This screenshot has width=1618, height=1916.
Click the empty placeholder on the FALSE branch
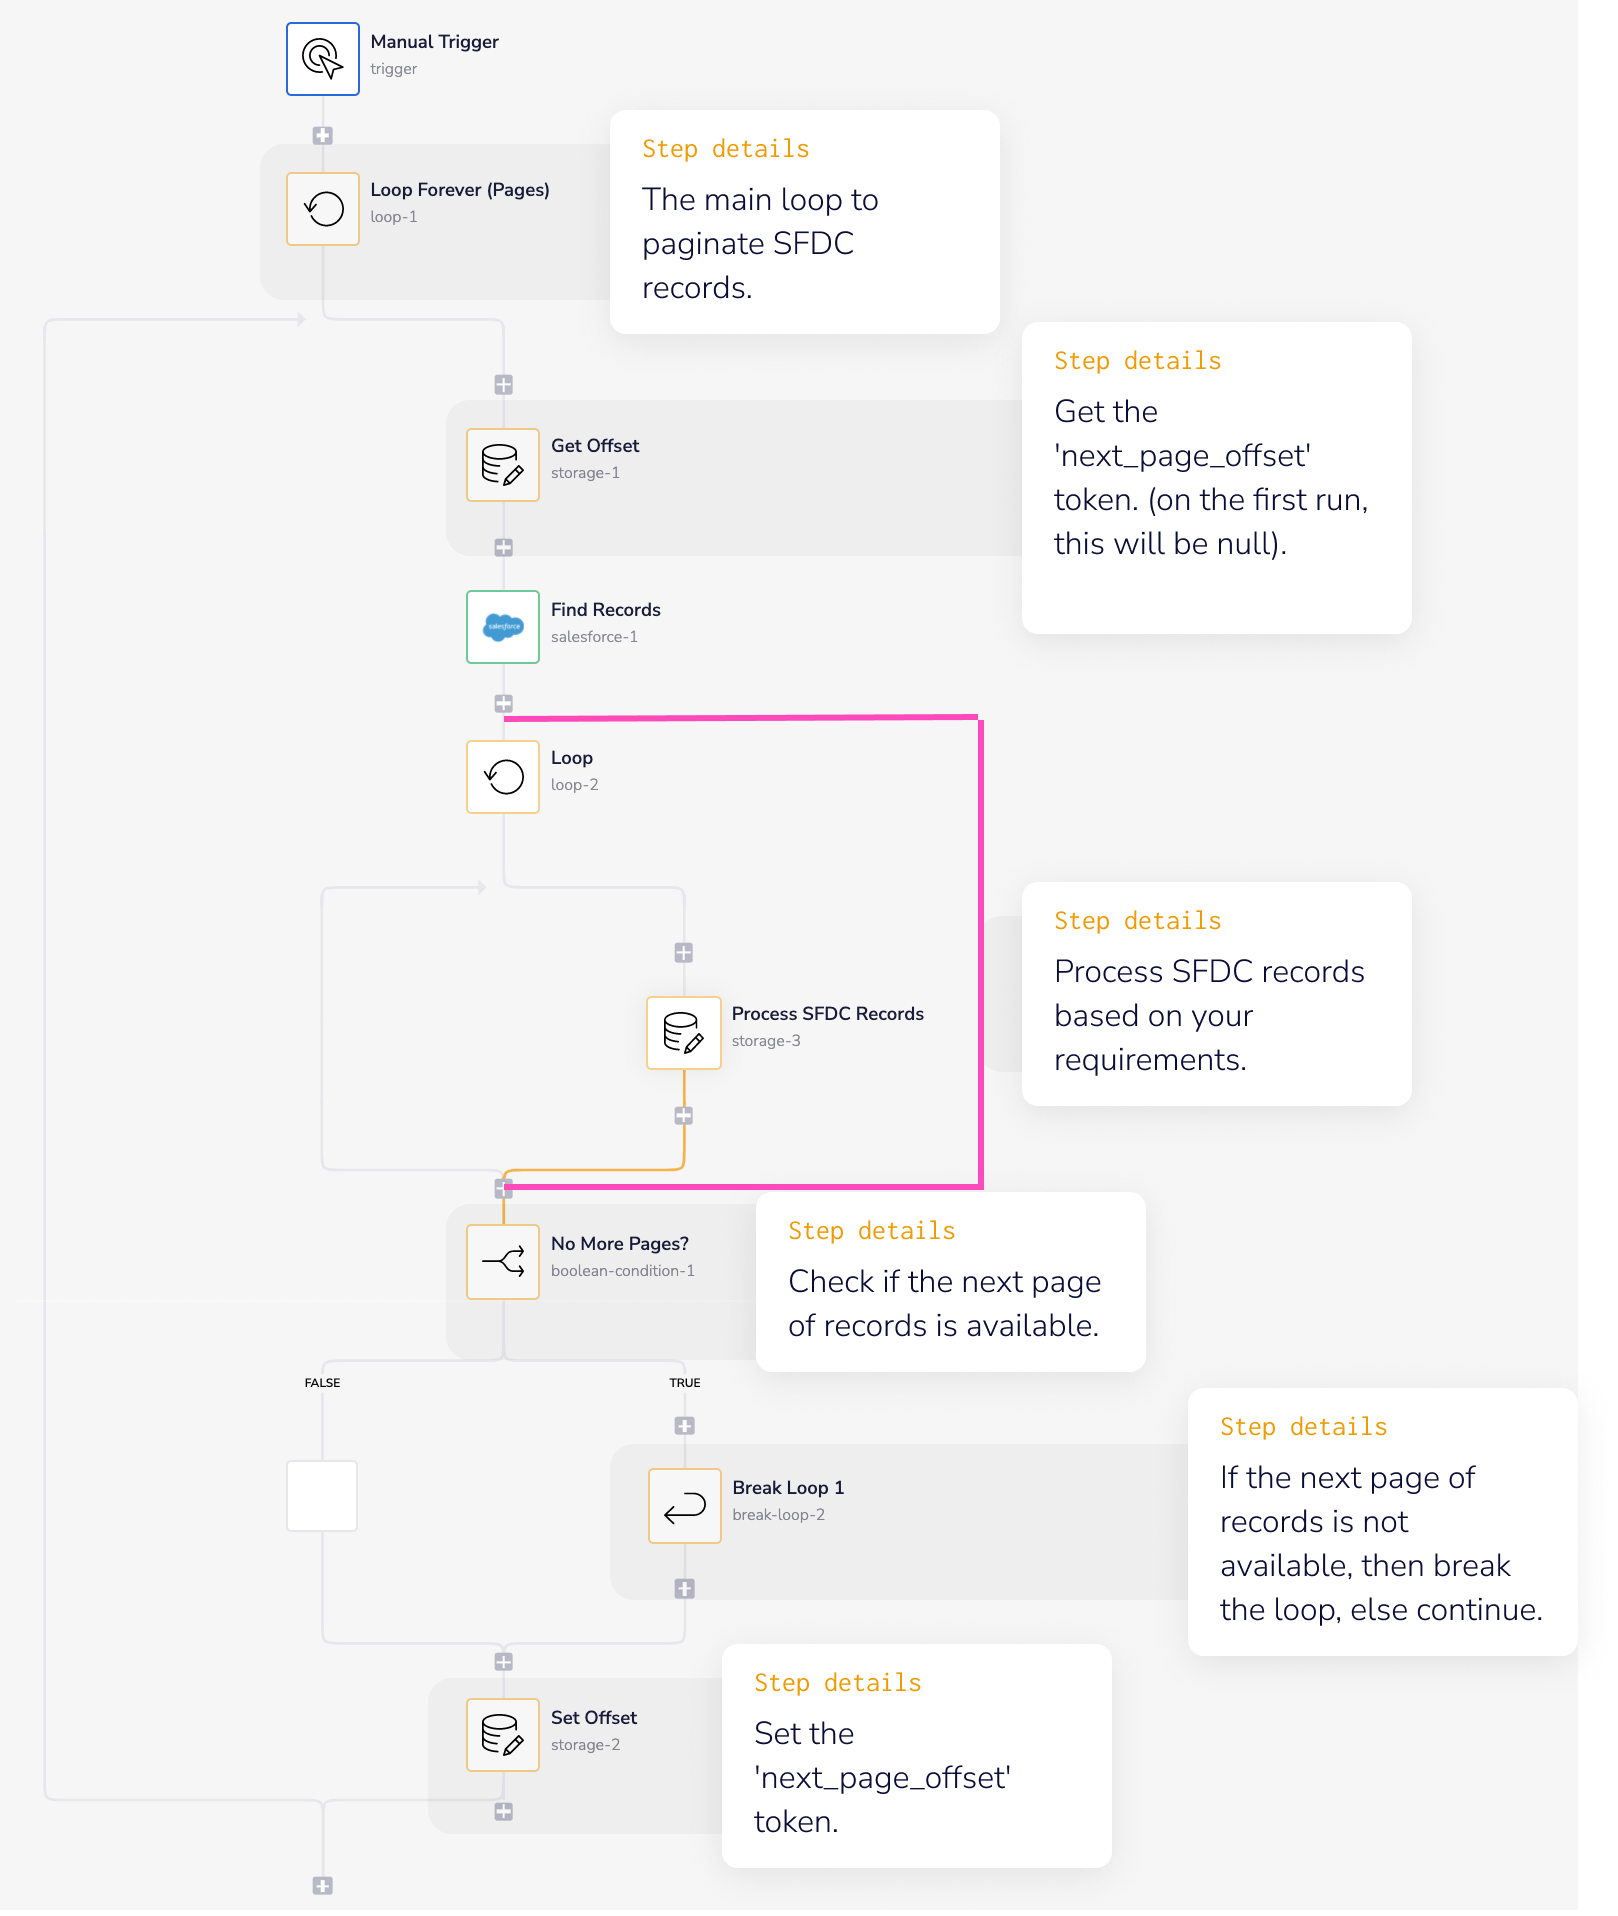tap(321, 1497)
